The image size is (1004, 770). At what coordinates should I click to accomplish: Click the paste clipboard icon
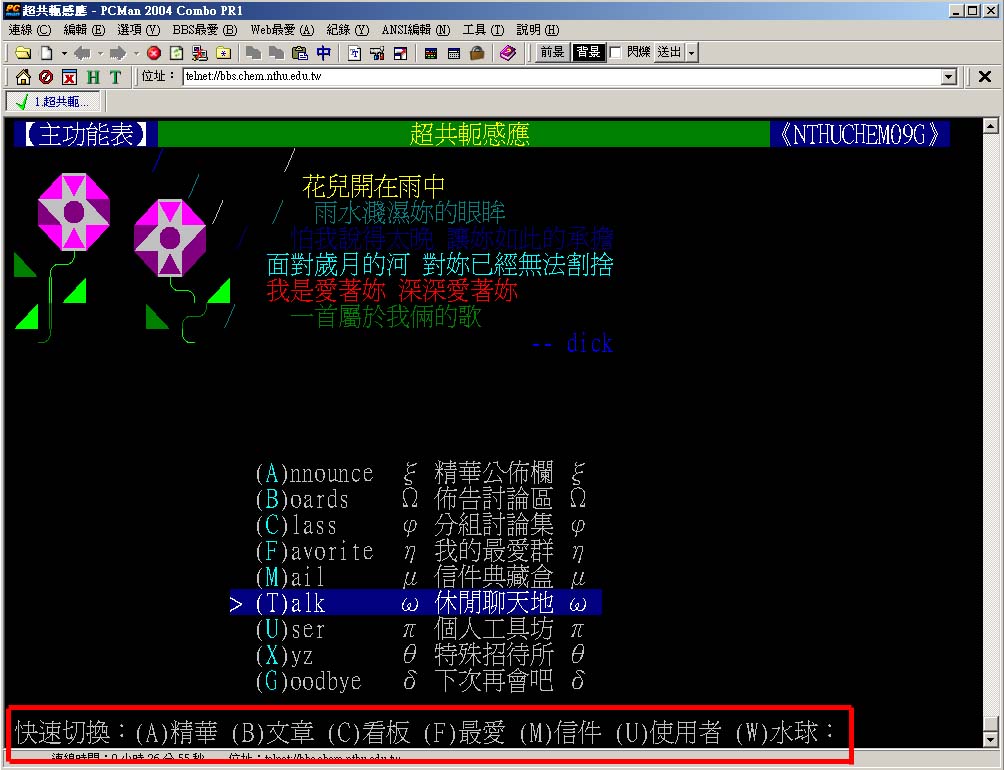pos(300,53)
